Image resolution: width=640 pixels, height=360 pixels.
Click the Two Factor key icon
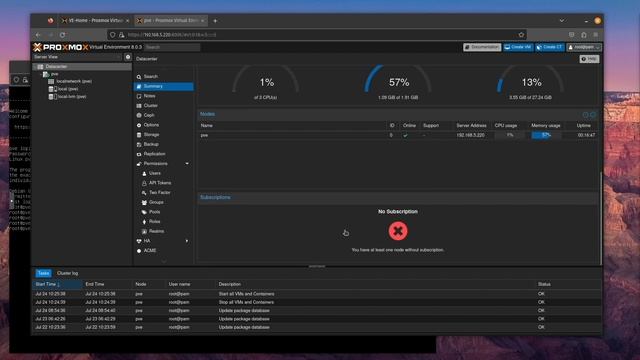pos(144,193)
